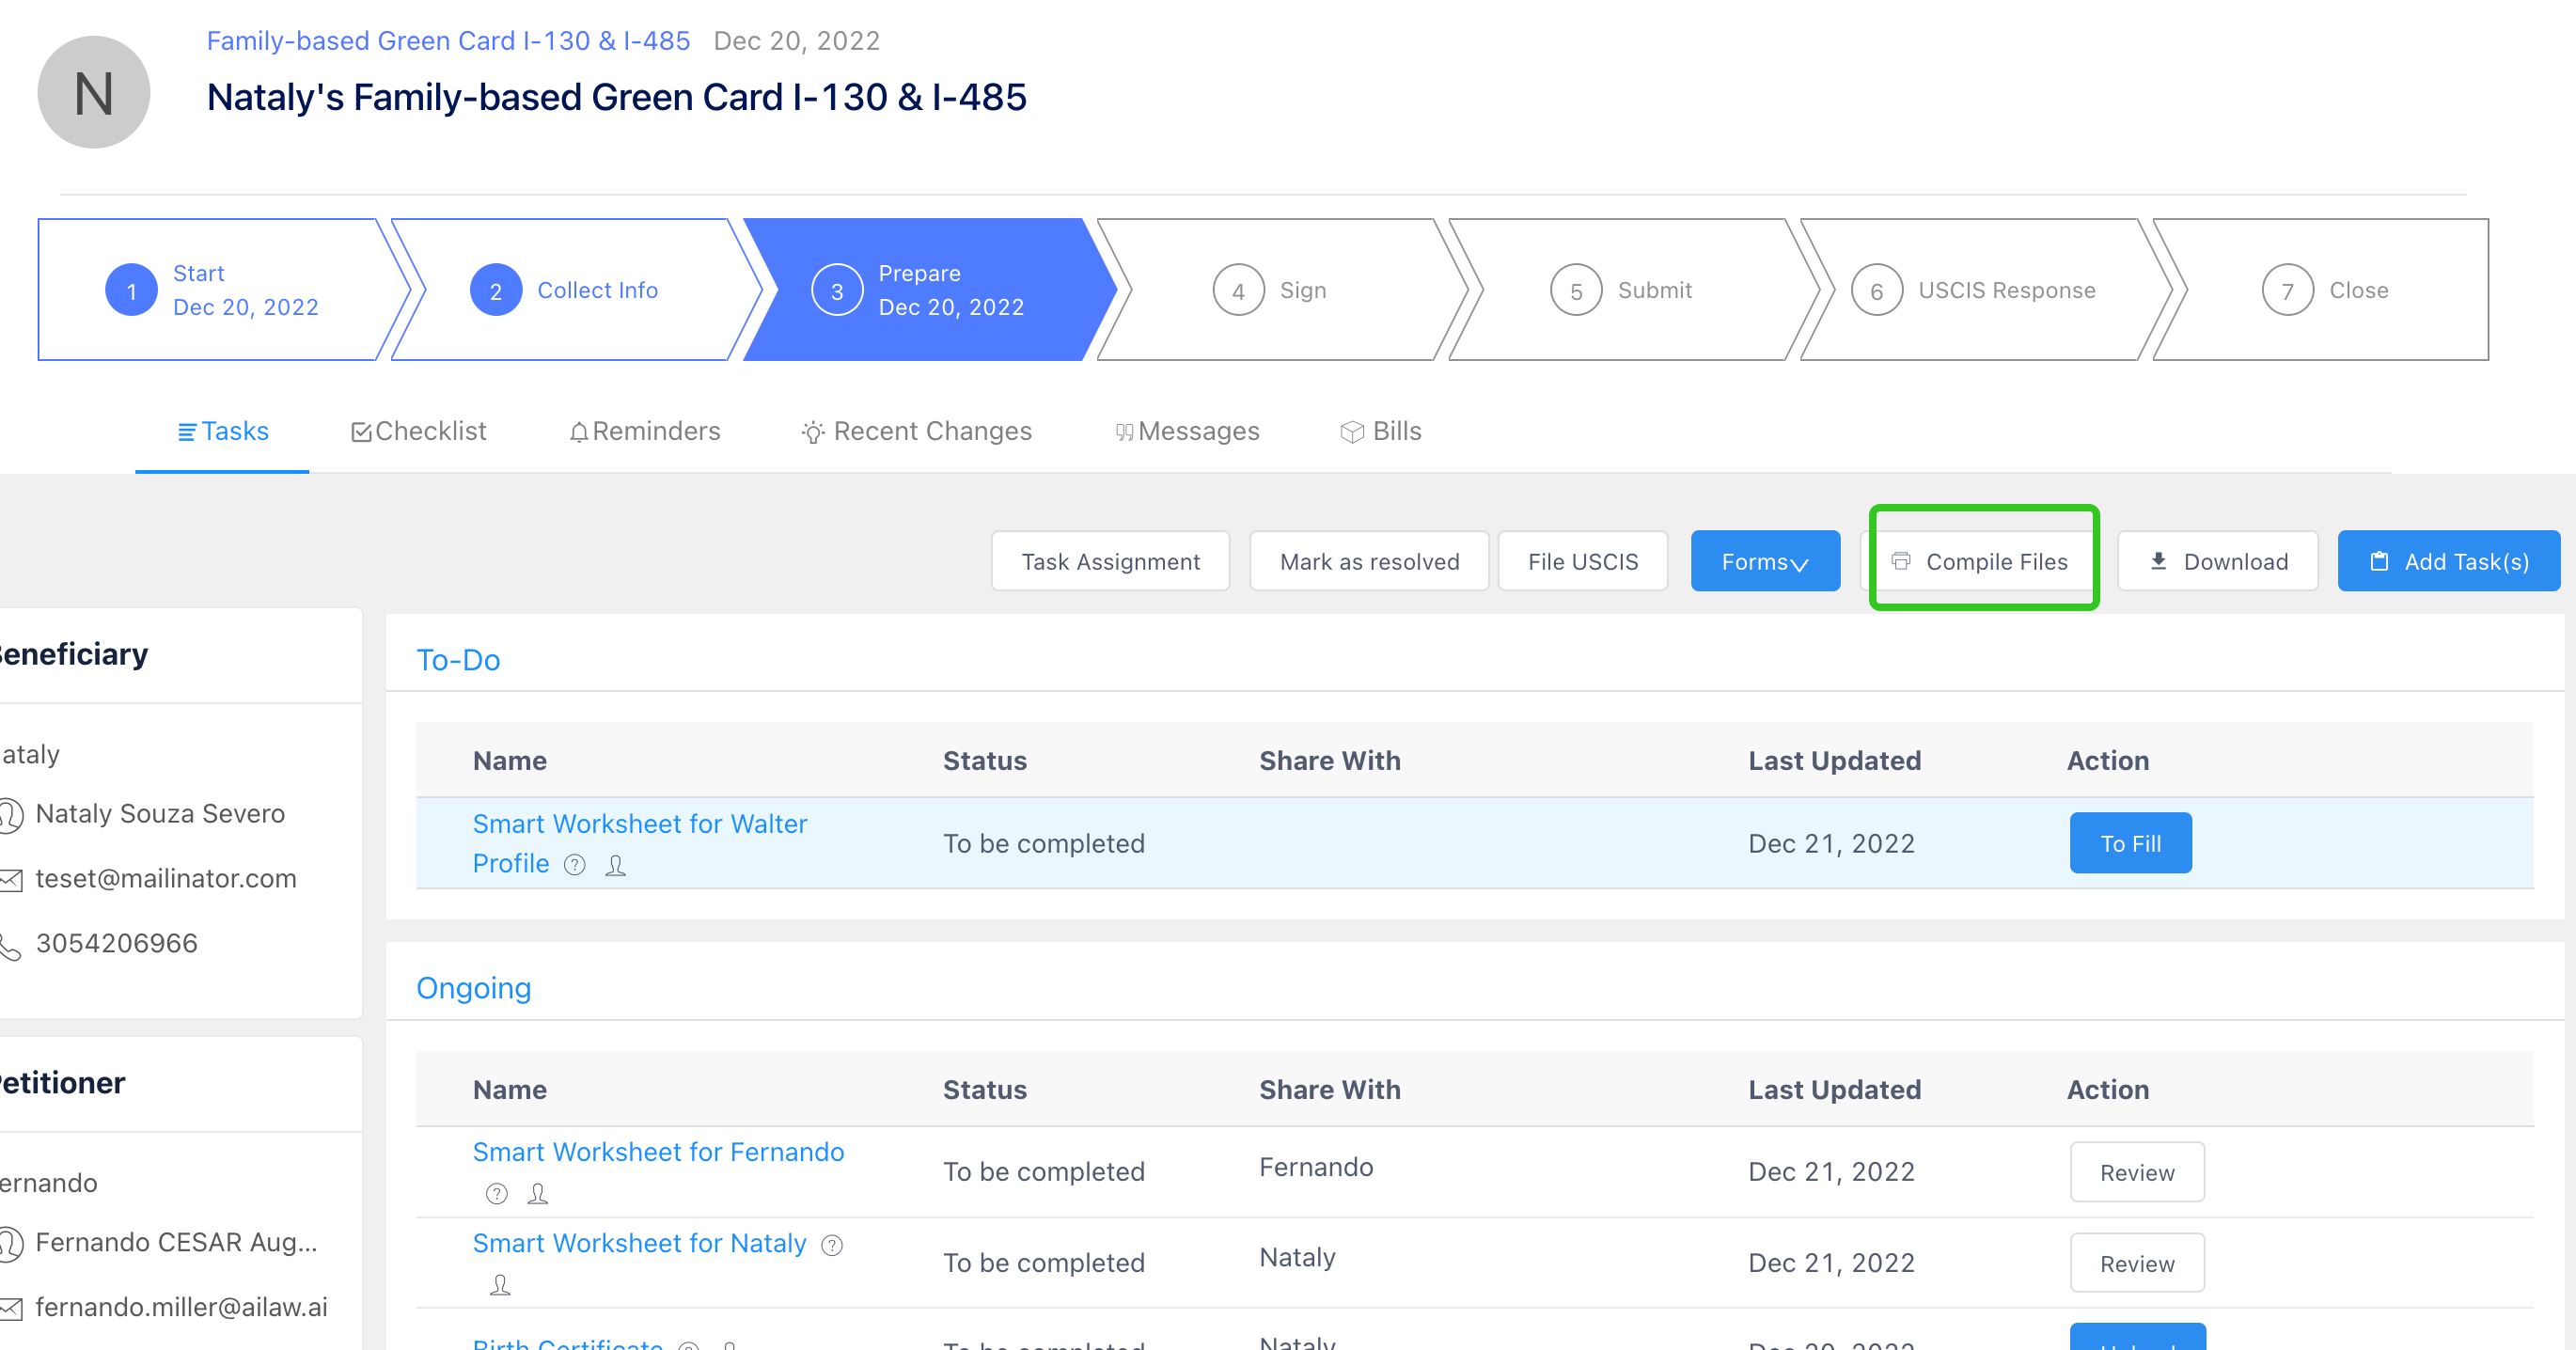
Task: Click Review for Smart Worksheet for Fernando
Action: 2137,1172
